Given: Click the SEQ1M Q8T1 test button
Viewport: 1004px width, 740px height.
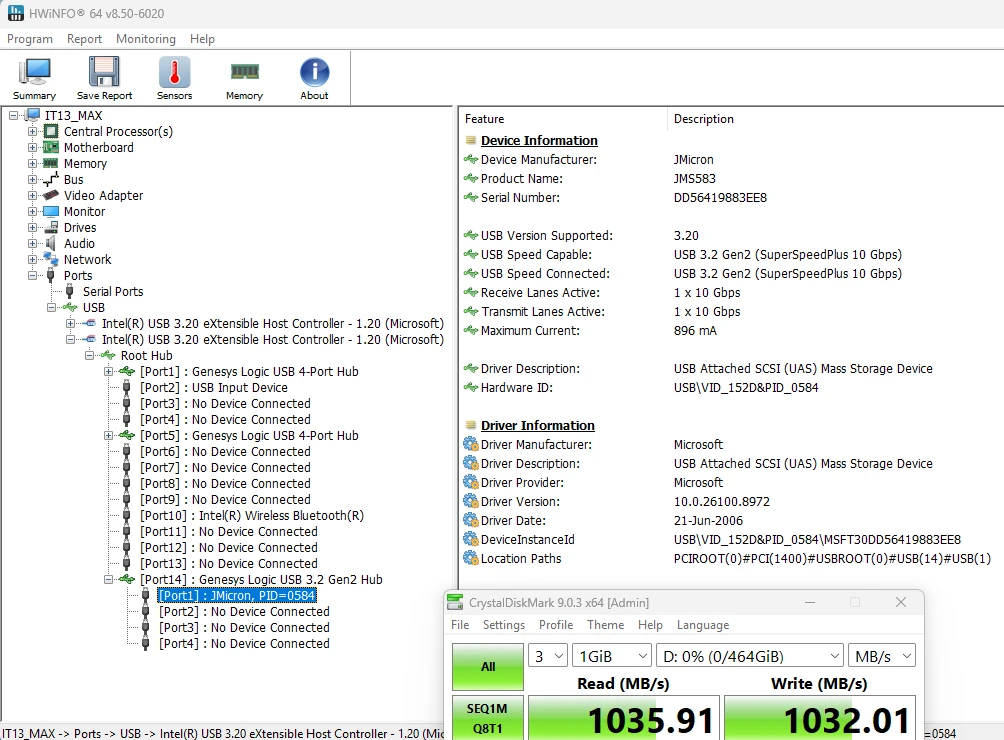Looking at the screenshot, I should 488,718.
